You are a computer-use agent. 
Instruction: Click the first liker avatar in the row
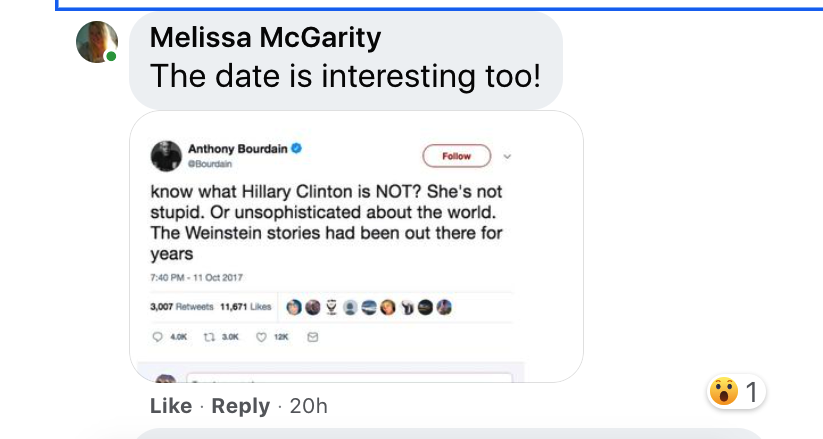click(294, 307)
